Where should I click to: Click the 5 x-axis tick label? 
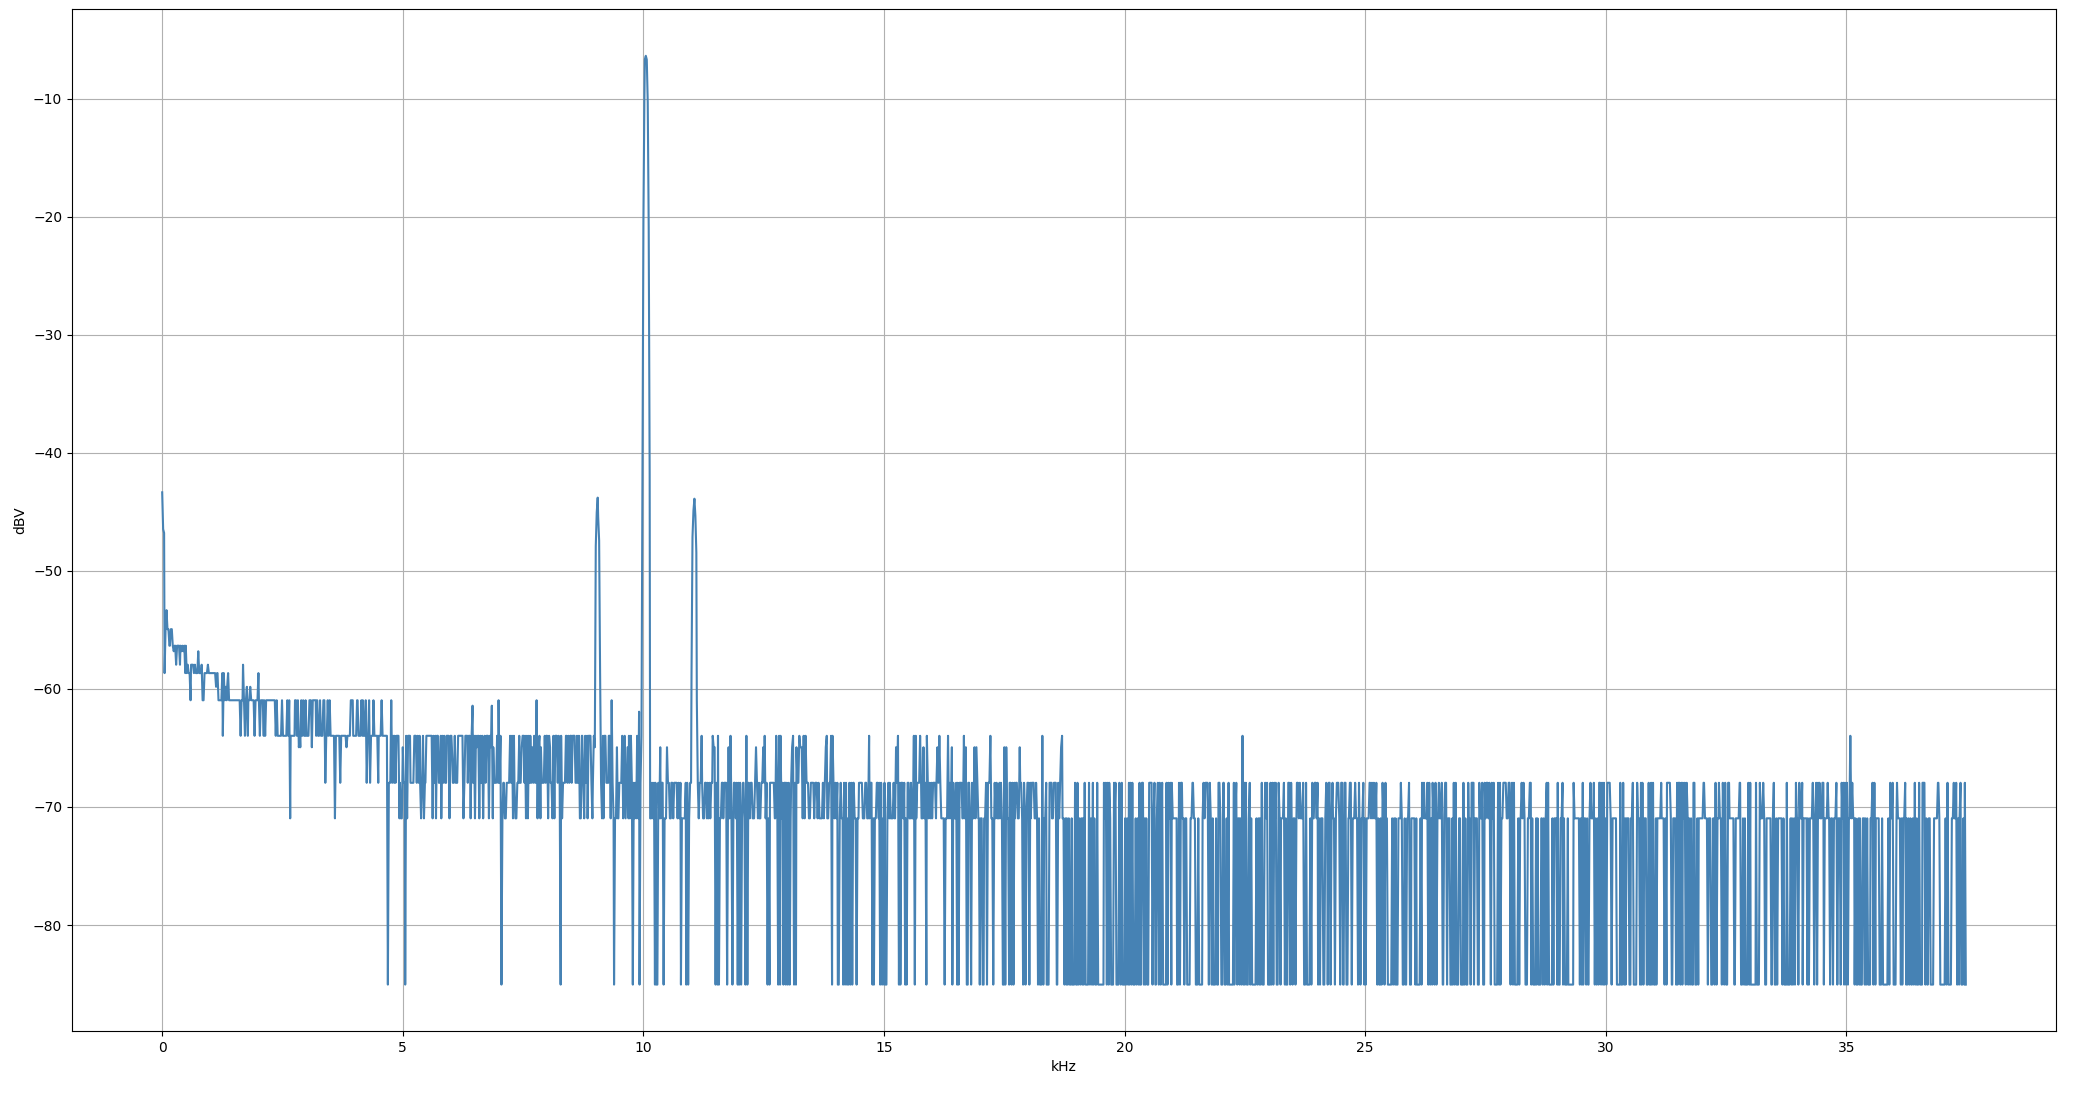coord(403,1046)
